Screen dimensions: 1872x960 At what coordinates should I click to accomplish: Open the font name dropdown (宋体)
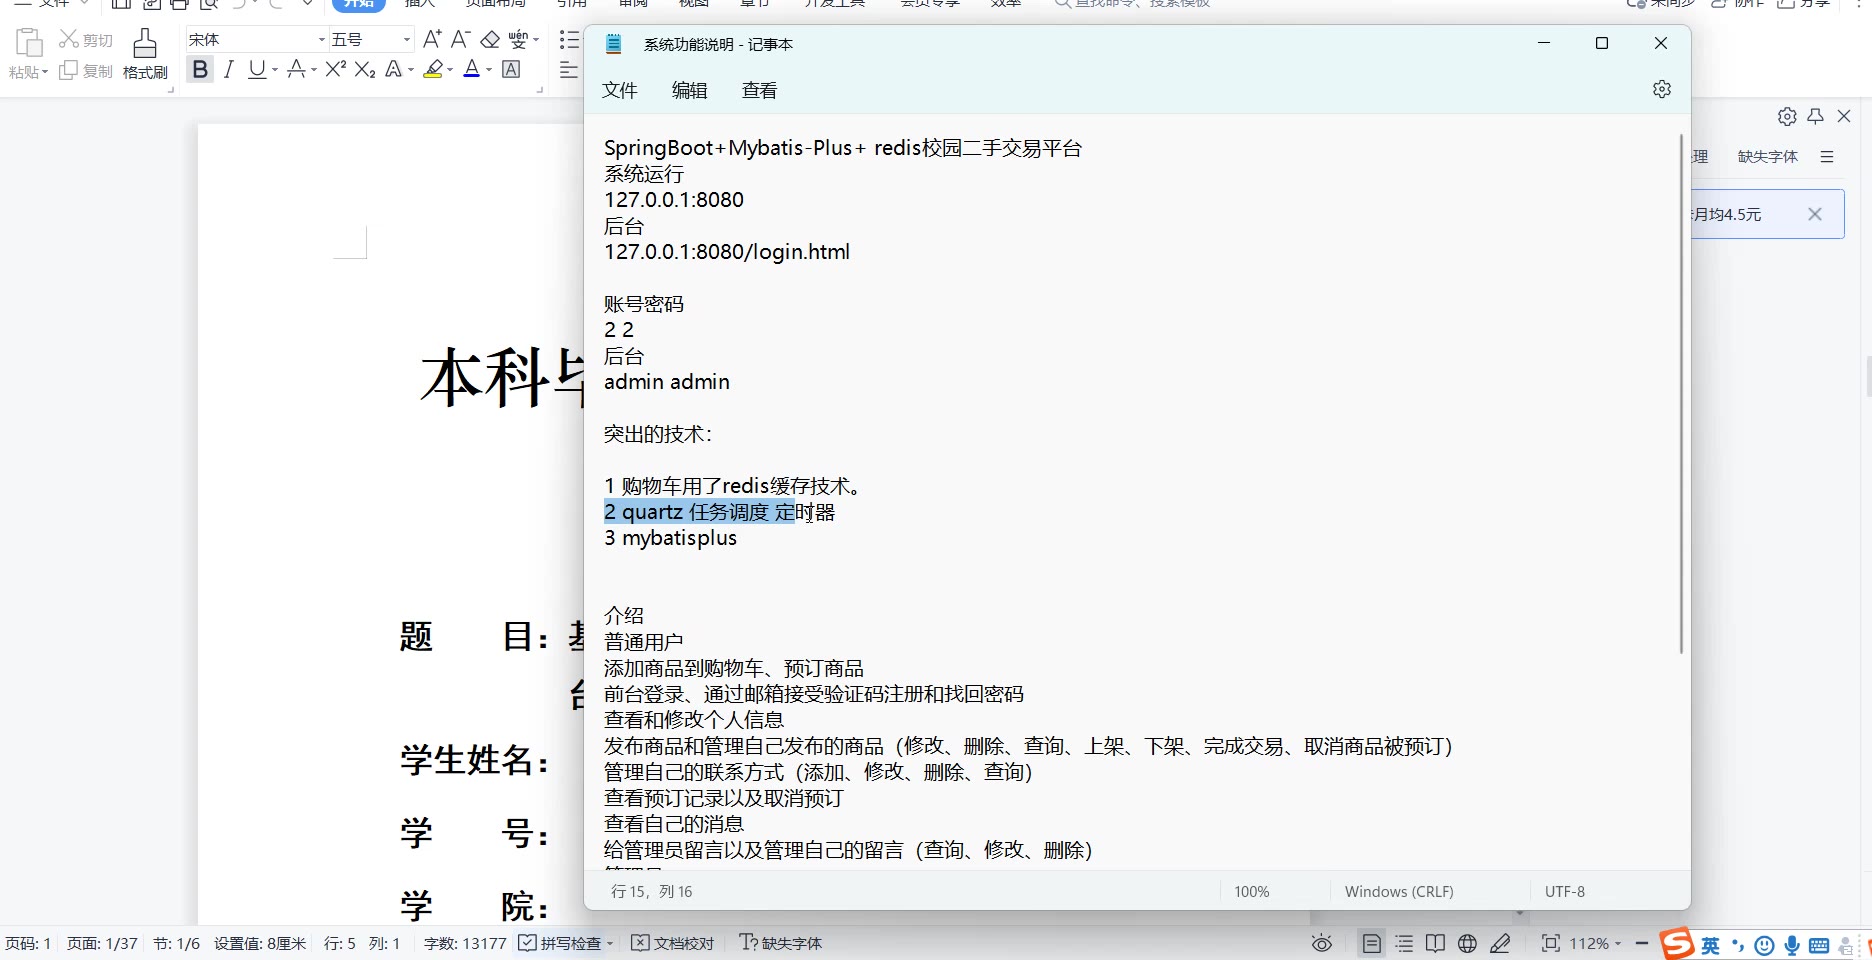(321, 39)
